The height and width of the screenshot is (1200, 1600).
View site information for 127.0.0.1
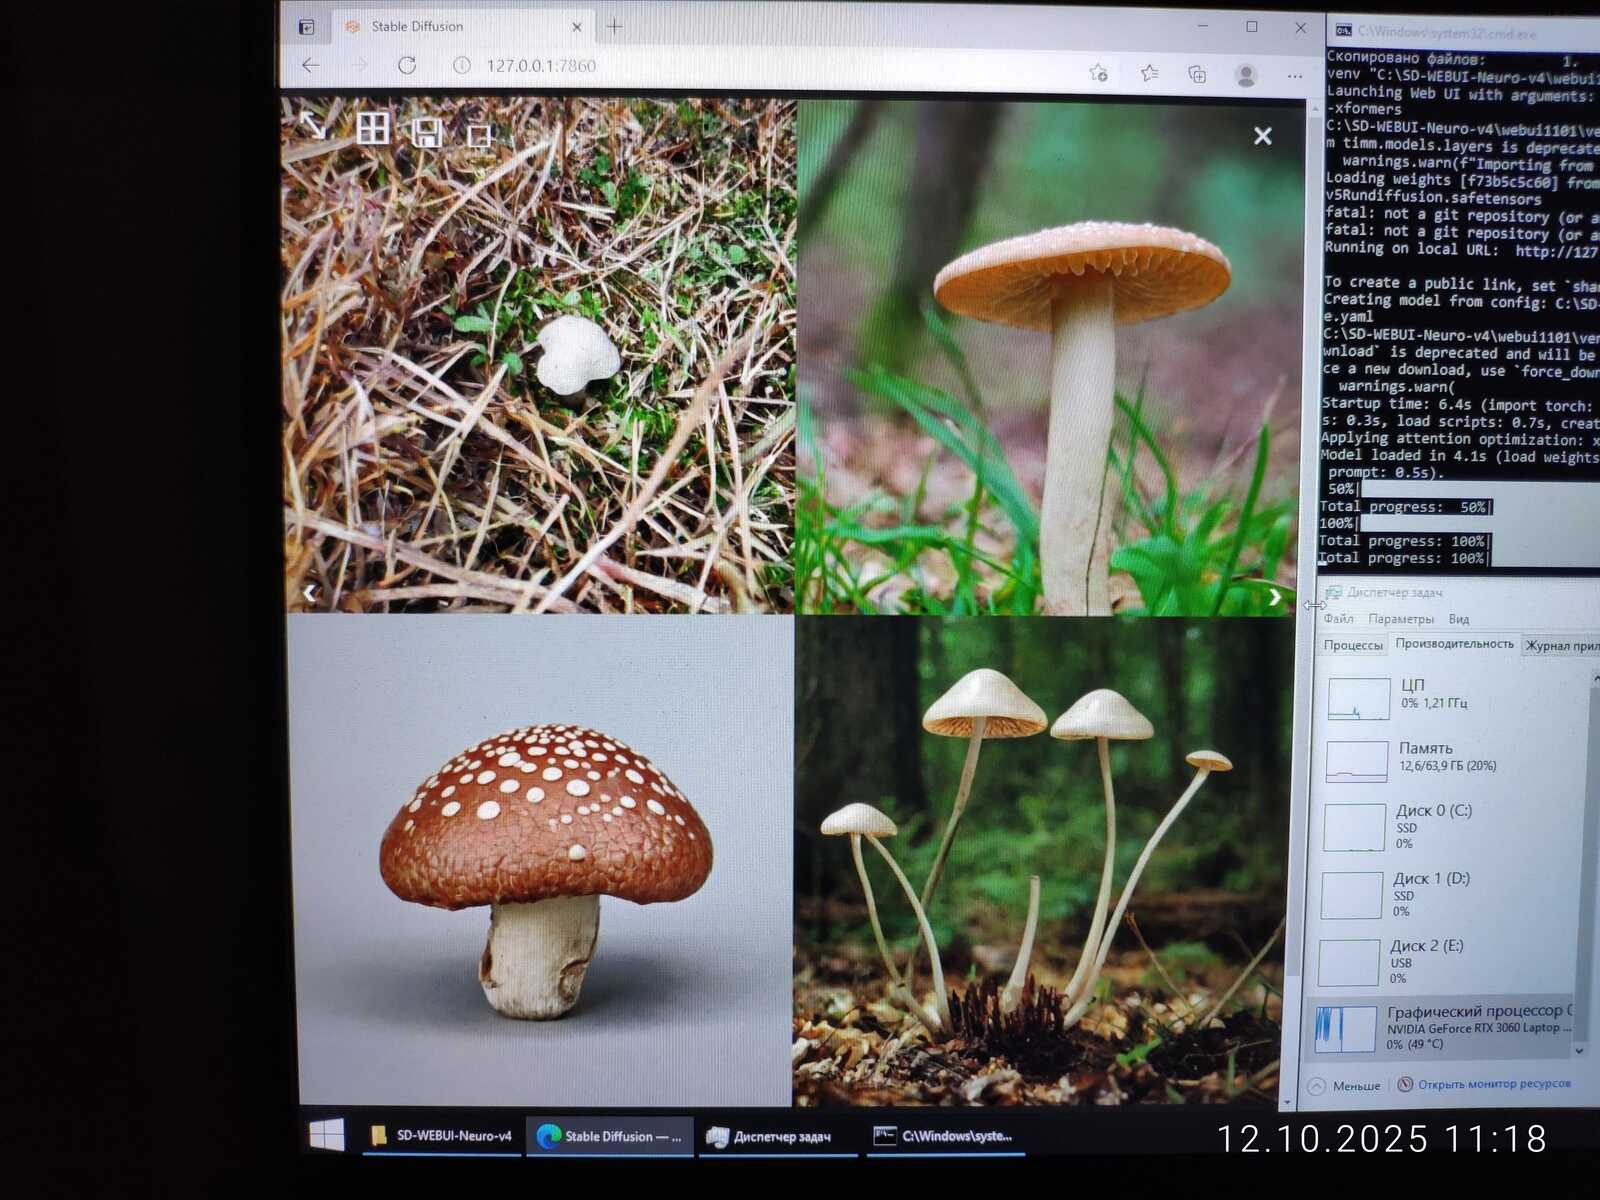point(461,65)
